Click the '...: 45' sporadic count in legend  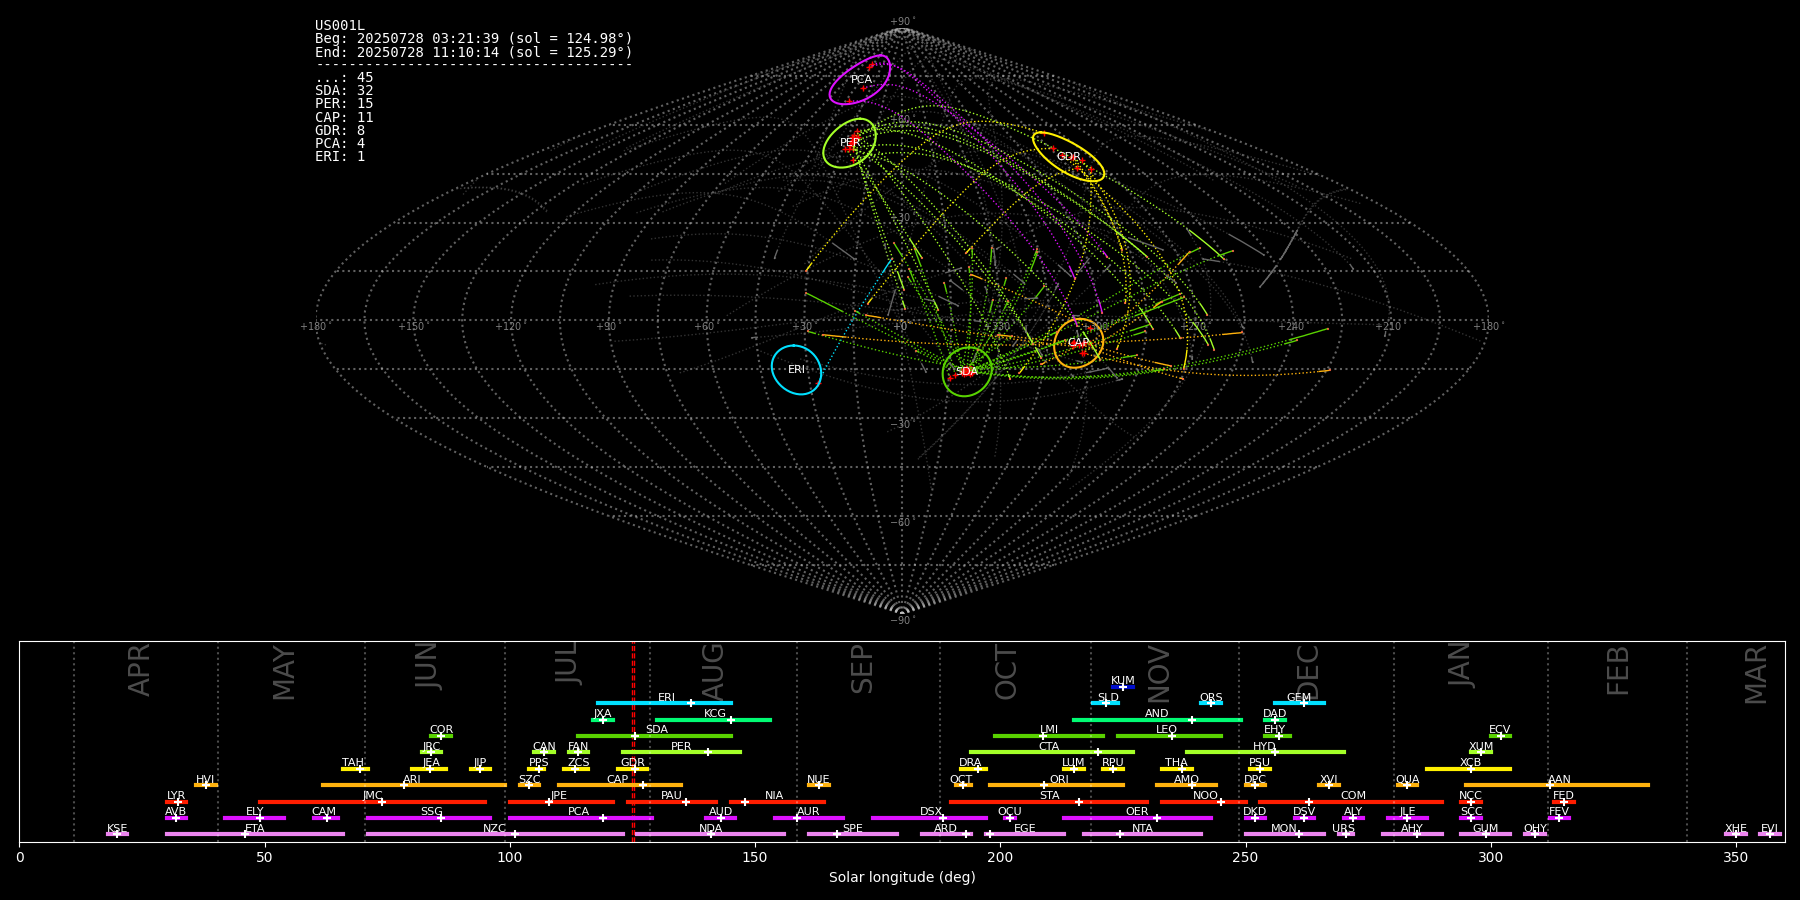pos(344,78)
